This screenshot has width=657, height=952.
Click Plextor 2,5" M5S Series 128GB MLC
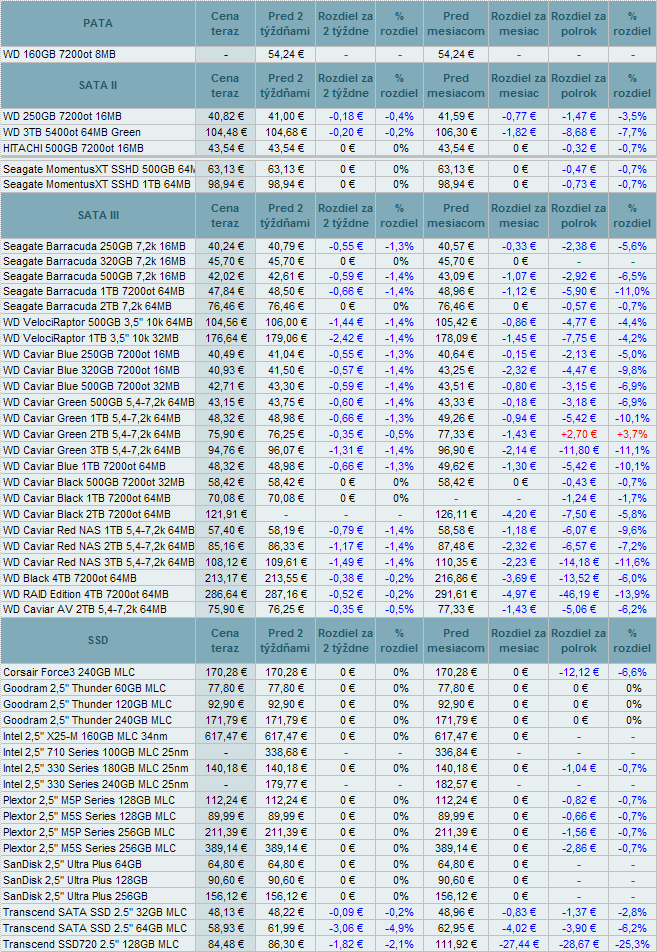pyautogui.click(x=89, y=817)
